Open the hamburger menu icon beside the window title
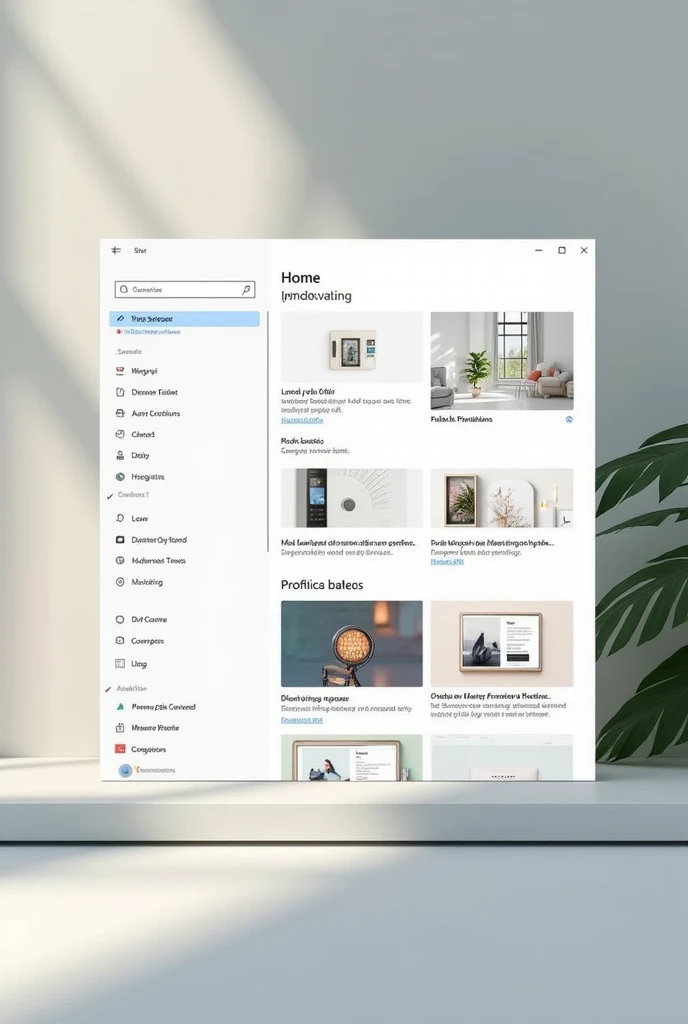The image size is (688, 1024). (116, 250)
